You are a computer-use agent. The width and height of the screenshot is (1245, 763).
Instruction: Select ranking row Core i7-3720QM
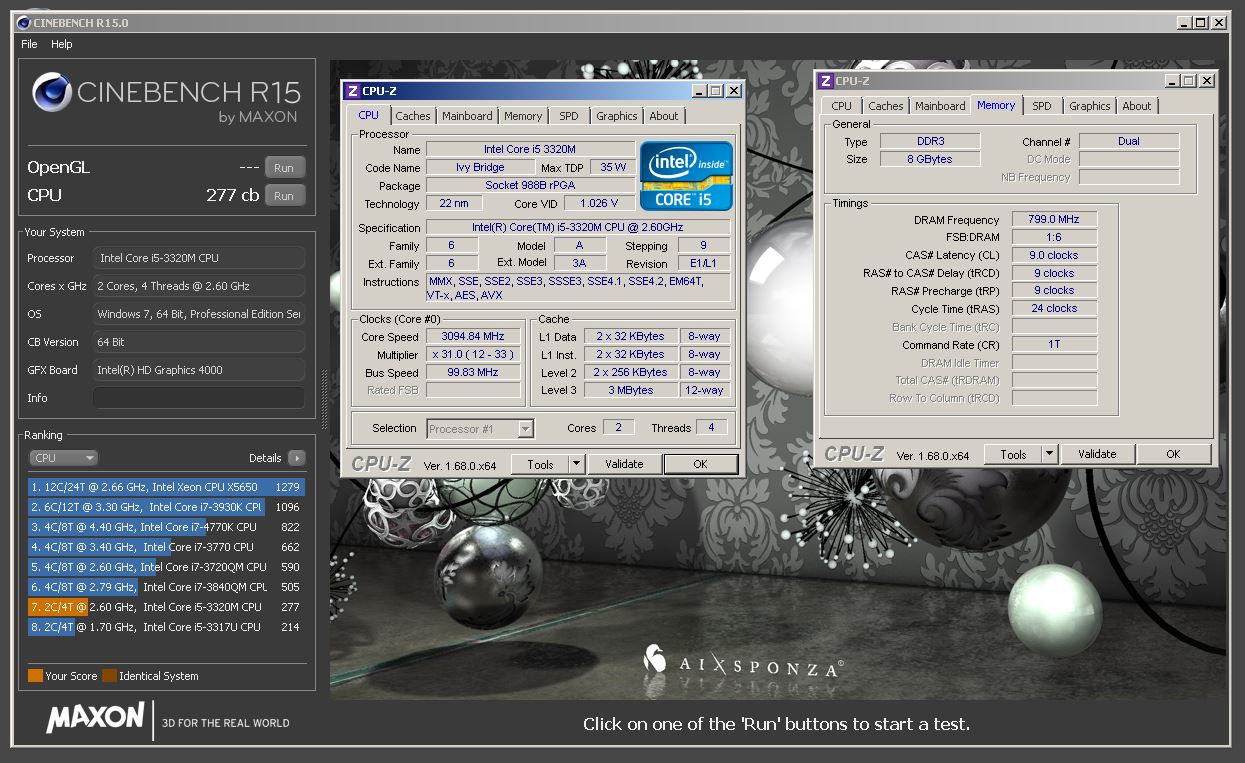pyautogui.click(x=166, y=567)
